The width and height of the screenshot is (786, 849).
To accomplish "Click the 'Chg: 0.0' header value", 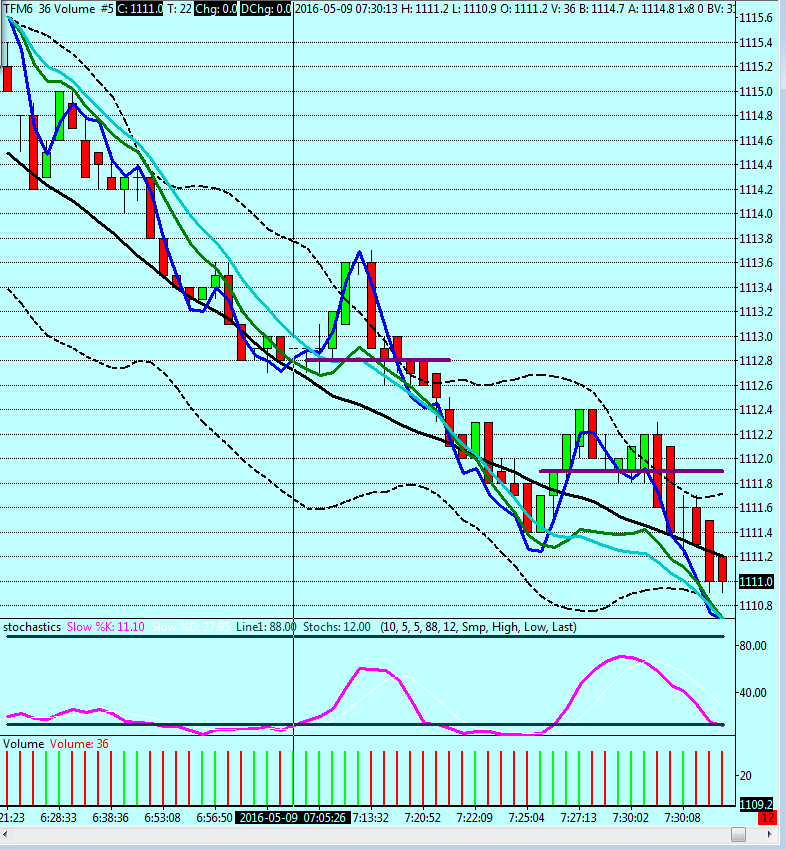I will point(215,9).
